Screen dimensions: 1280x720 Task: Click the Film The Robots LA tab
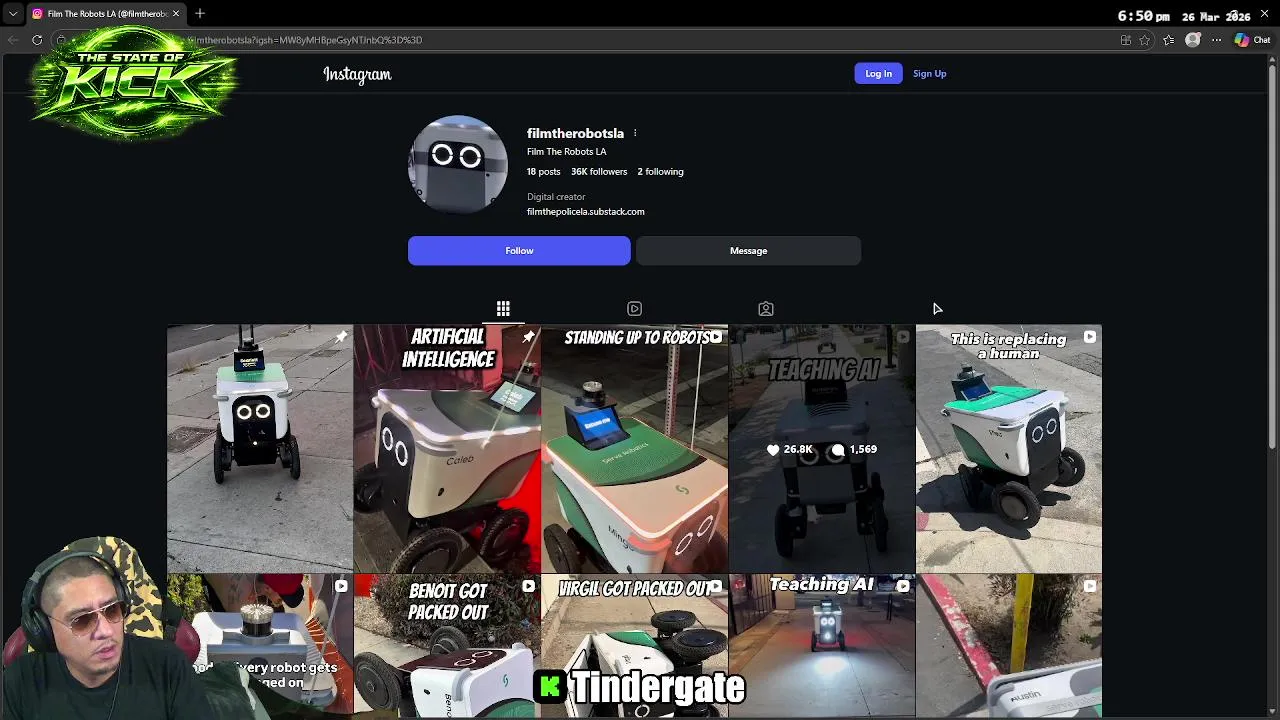click(106, 14)
